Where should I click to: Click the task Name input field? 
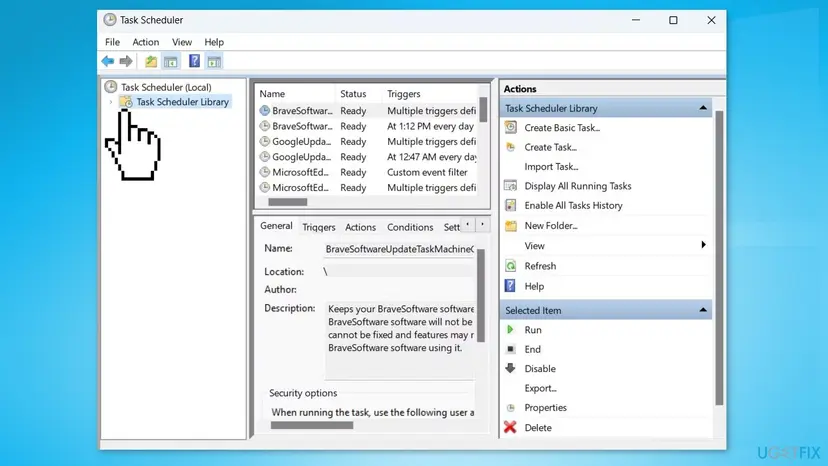coord(400,249)
